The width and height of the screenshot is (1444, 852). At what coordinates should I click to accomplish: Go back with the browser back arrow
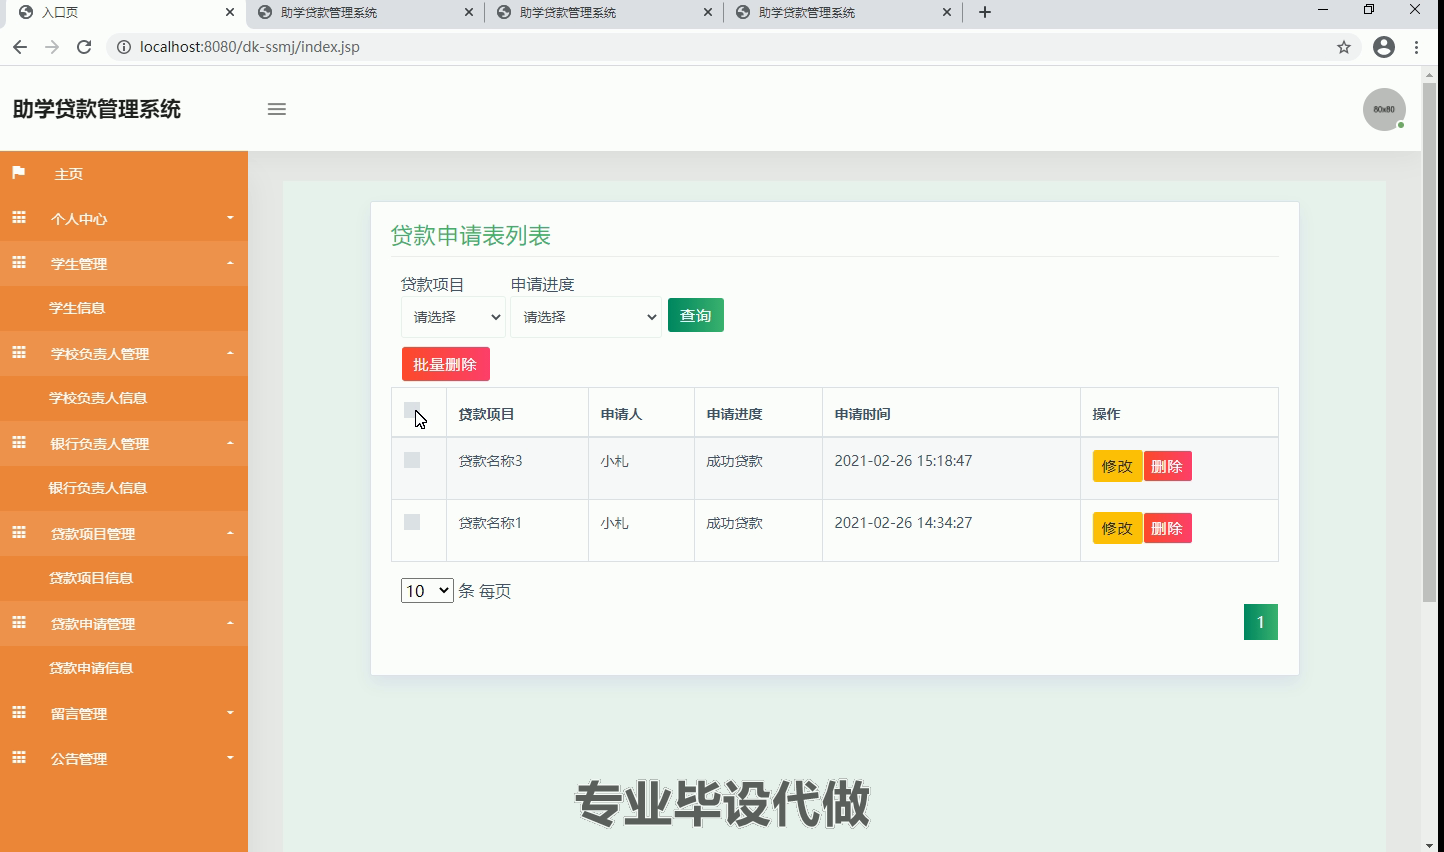(20, 47)
